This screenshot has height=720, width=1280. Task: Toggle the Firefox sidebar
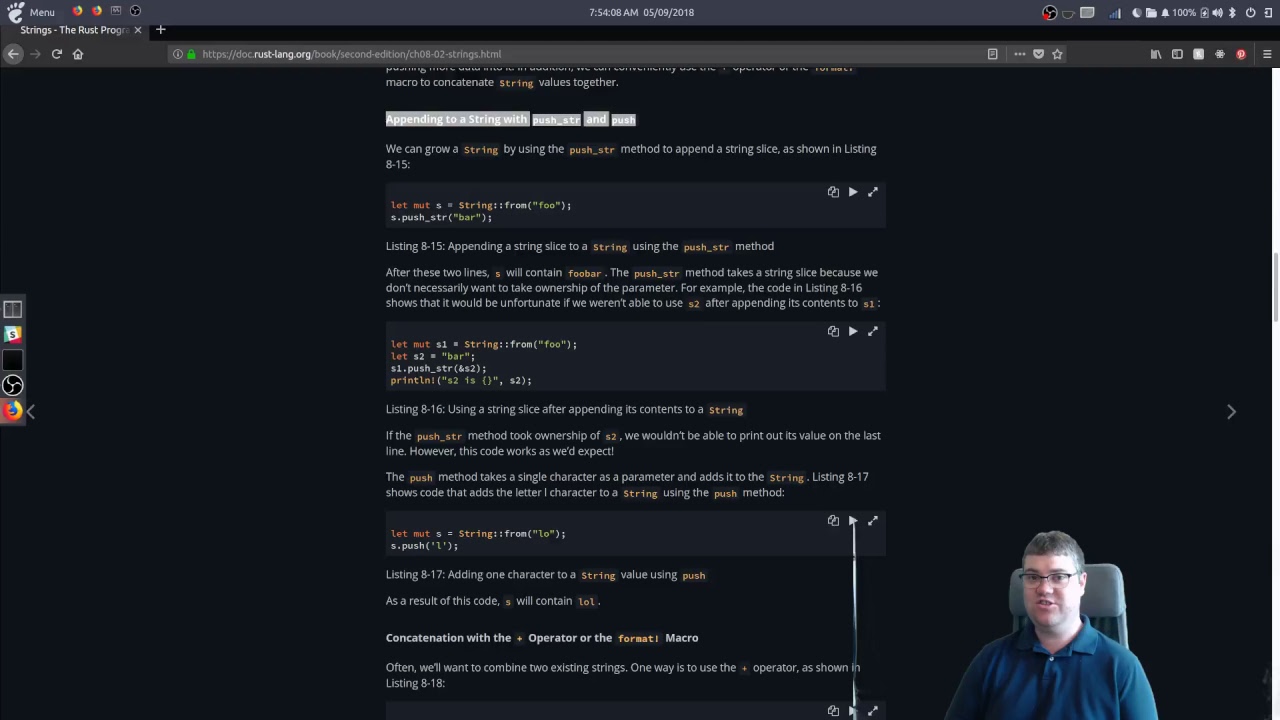point(1177,54)
